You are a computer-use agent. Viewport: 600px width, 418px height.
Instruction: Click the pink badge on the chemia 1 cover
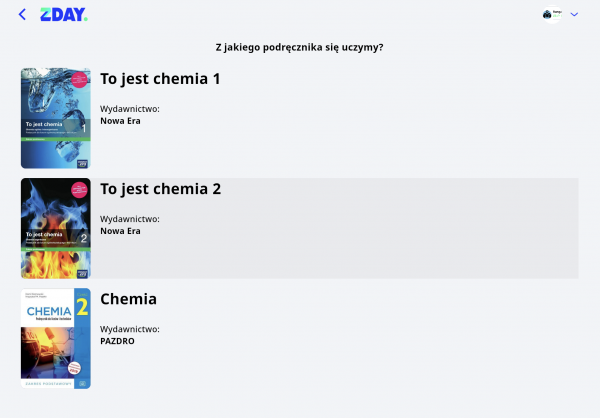click(79, 80)
